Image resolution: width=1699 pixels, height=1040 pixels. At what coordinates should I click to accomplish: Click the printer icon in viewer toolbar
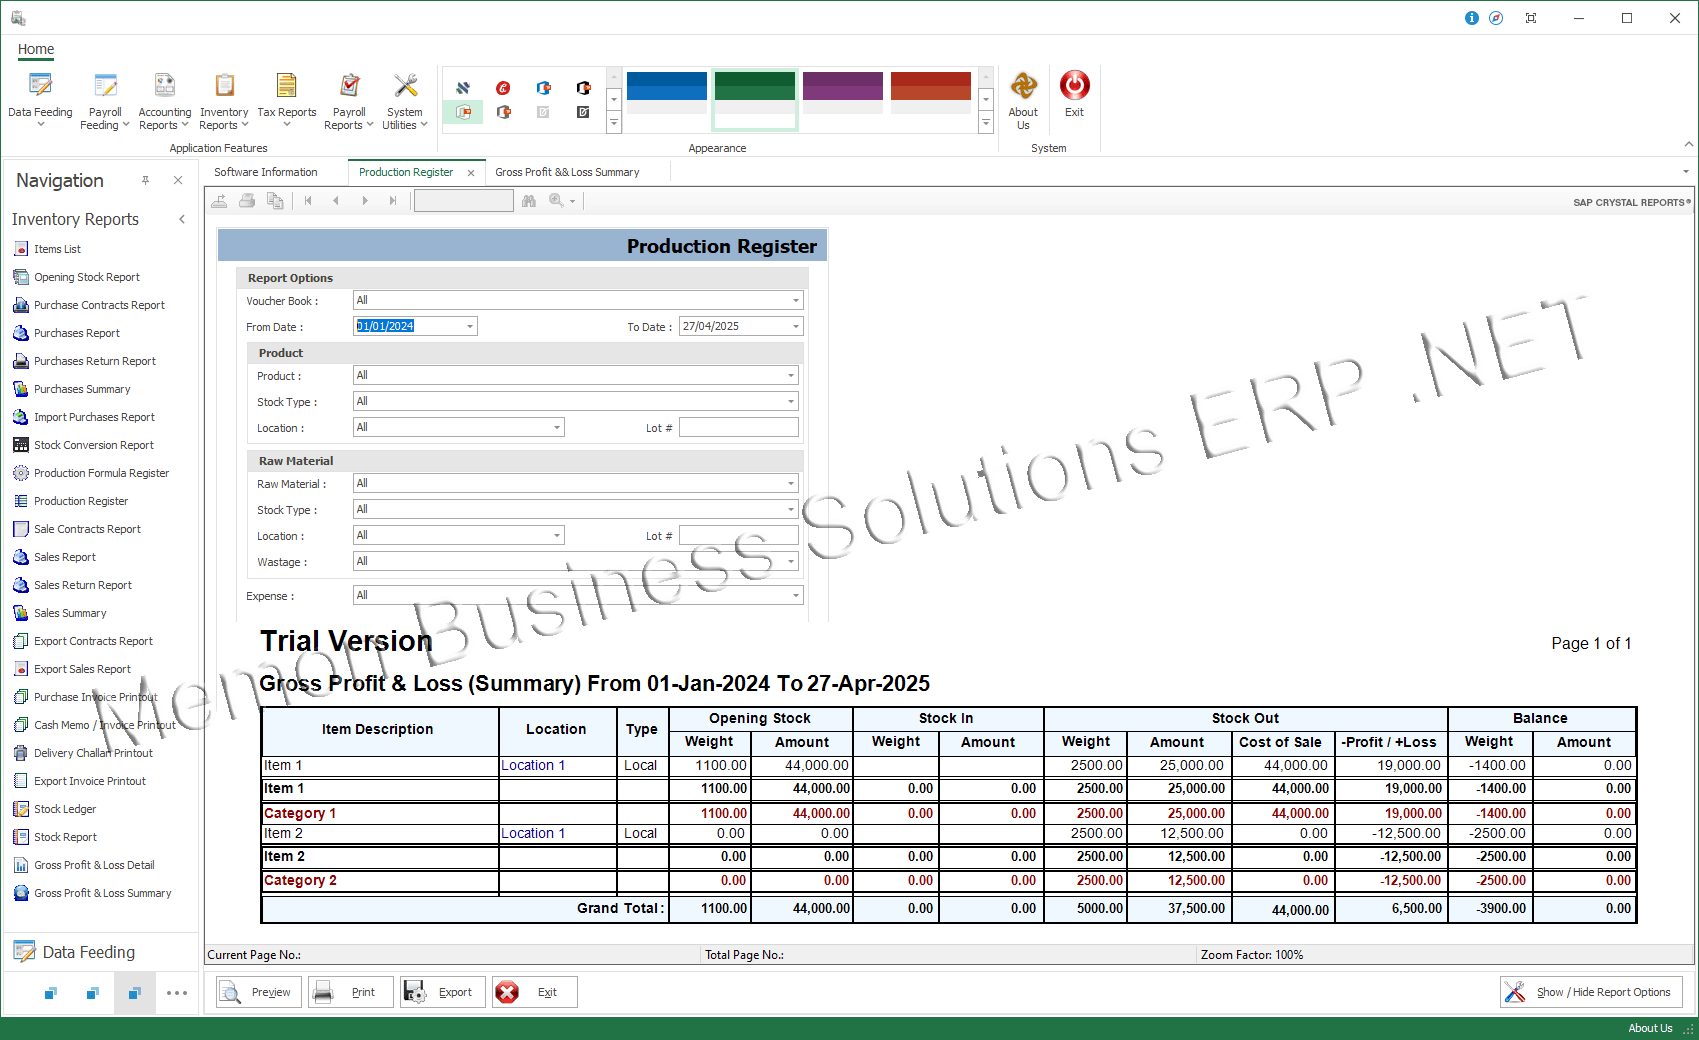coord(247,201)
